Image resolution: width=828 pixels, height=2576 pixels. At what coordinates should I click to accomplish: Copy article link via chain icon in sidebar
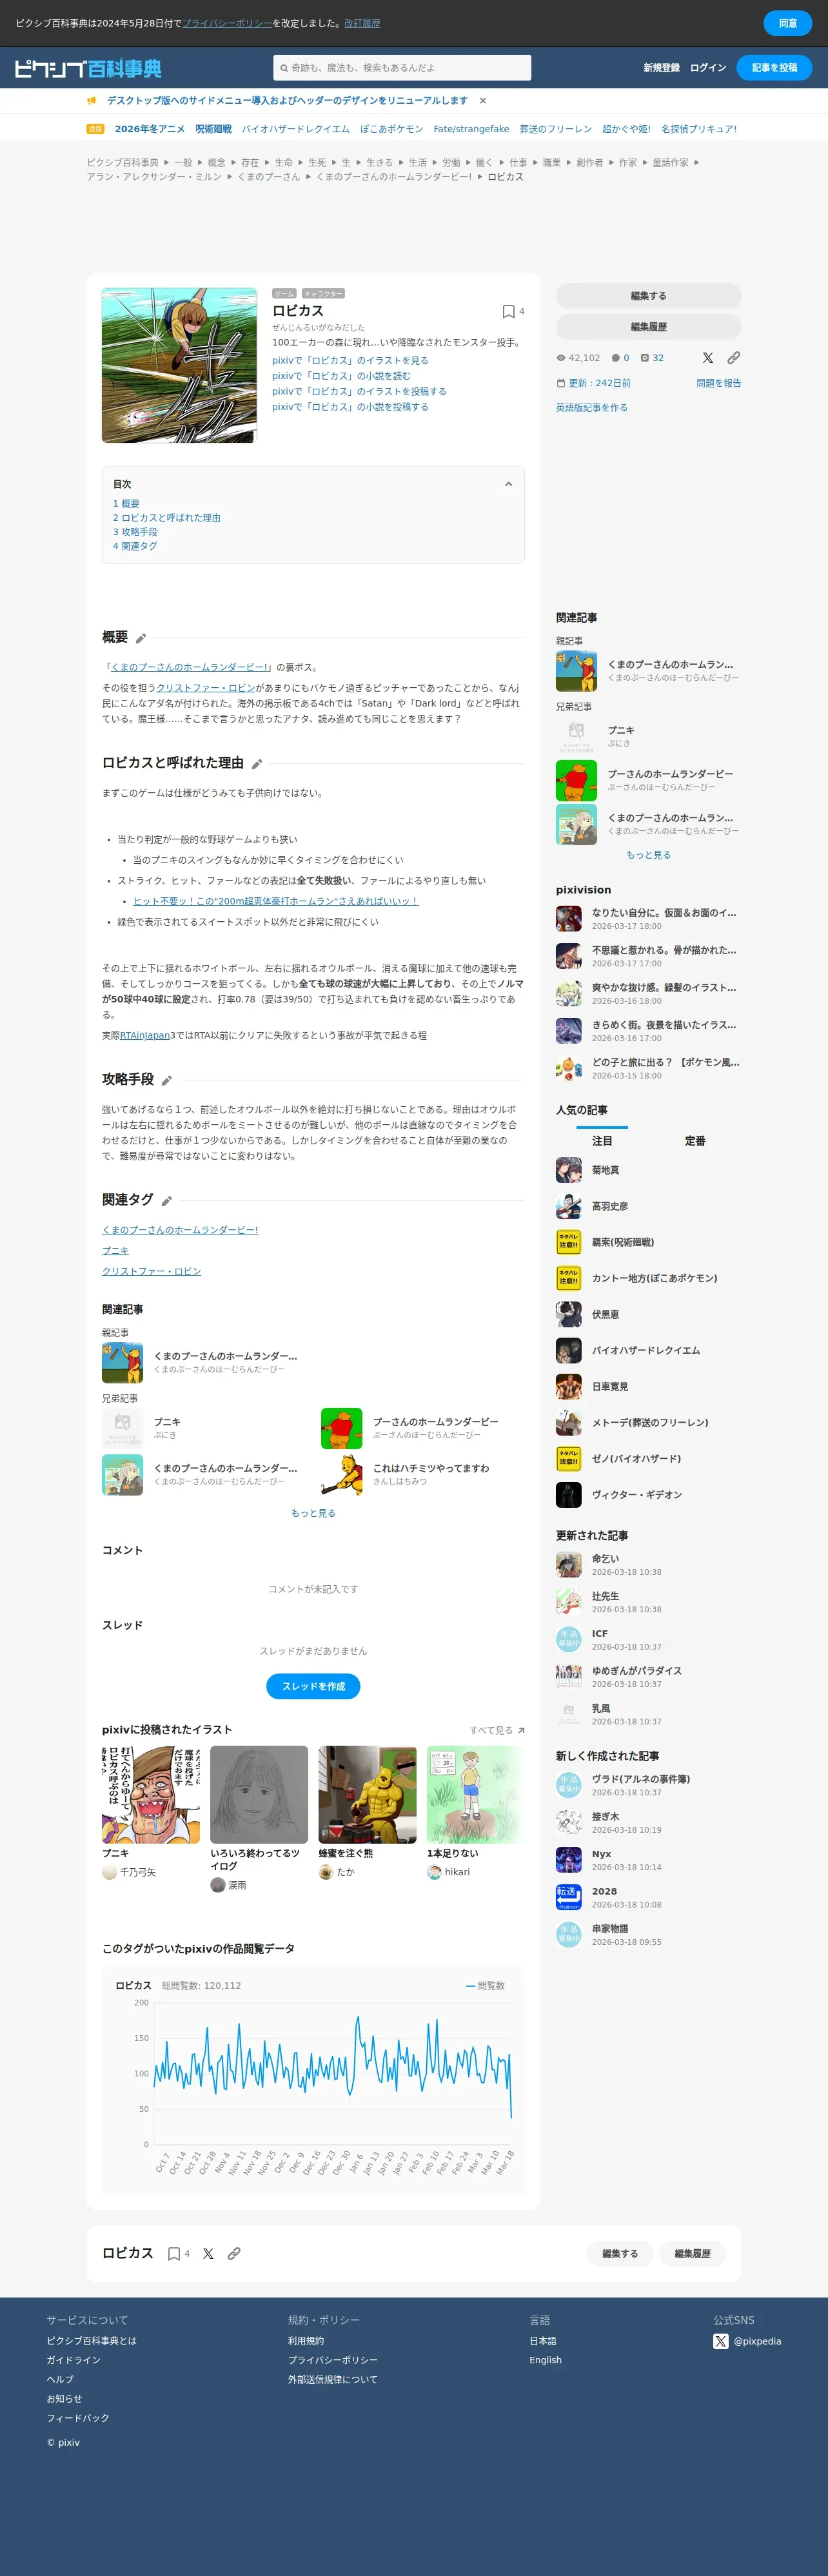point(734,358)
